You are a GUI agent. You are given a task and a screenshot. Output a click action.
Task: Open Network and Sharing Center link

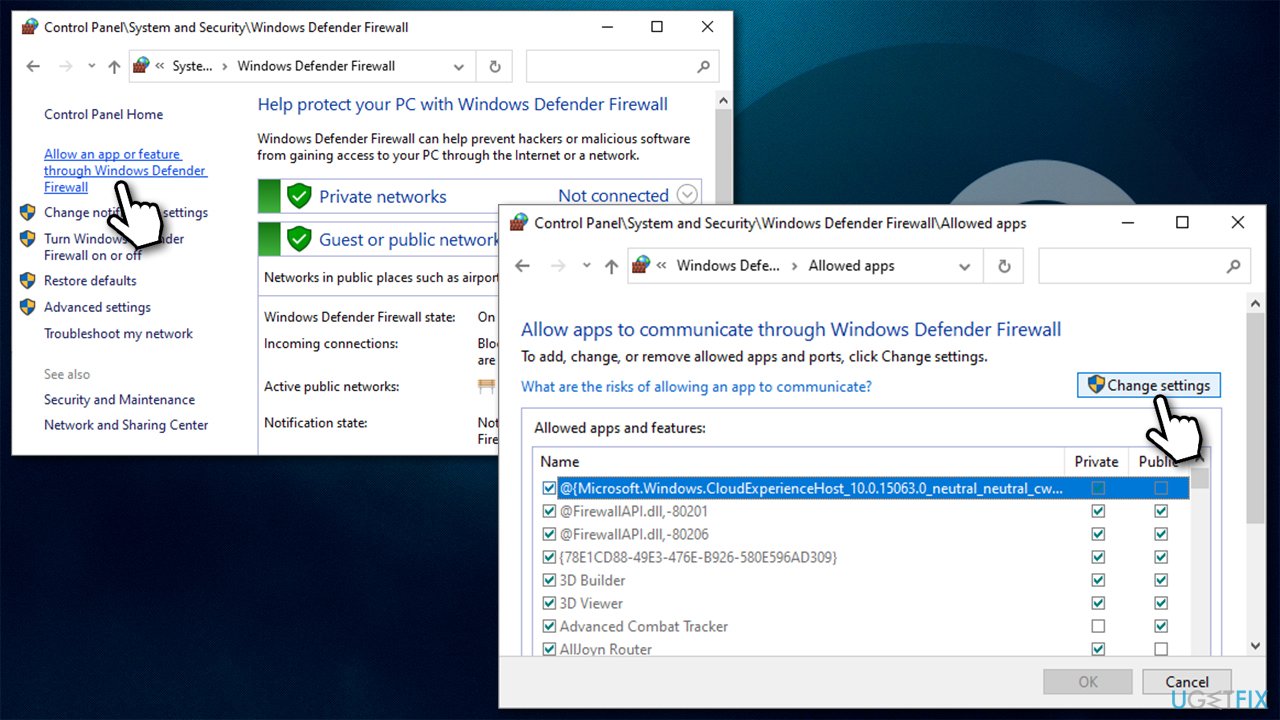[126, 425]
